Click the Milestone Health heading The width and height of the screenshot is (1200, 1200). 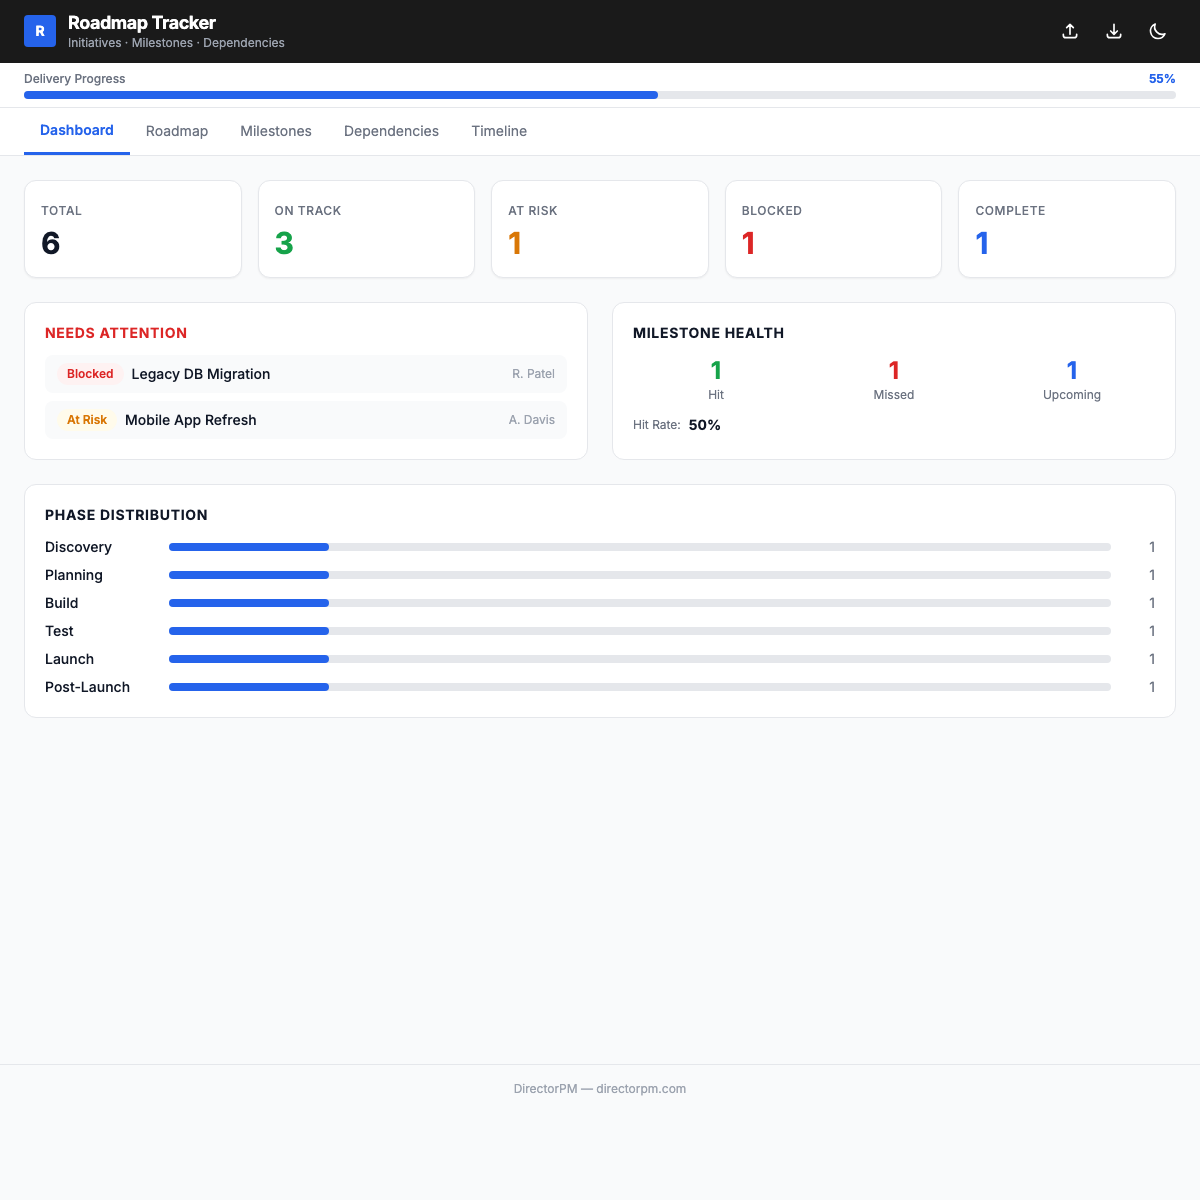tap(708, 333)
